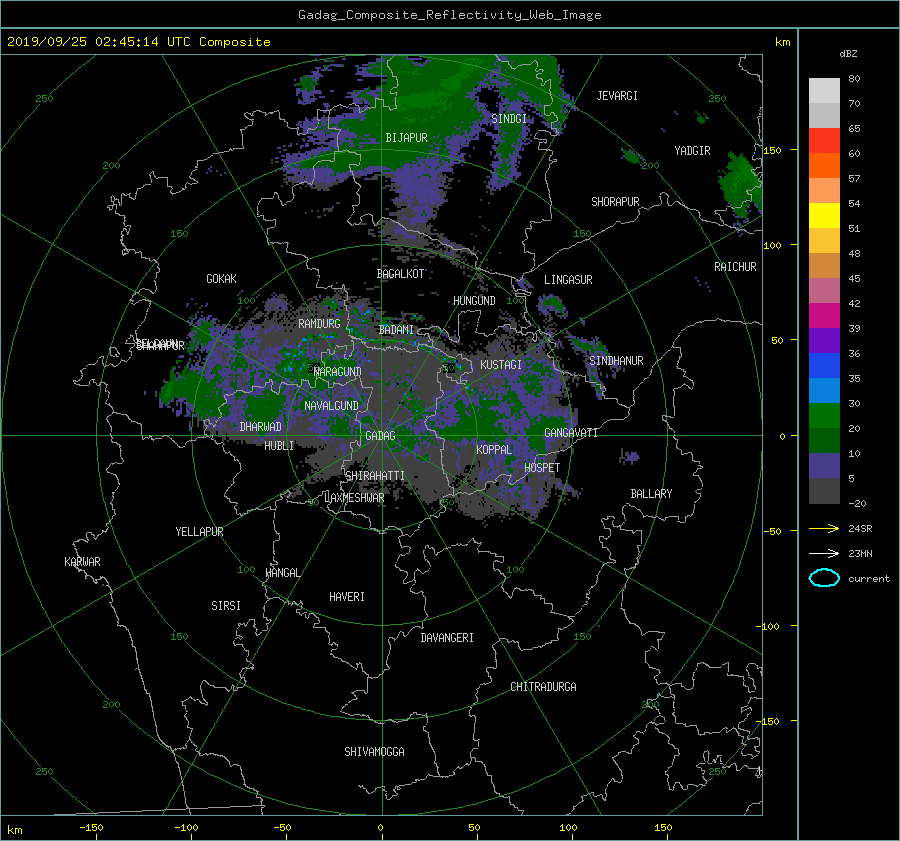
Task: Click the LAXMESHWAR city label
Action: point(354,498)
